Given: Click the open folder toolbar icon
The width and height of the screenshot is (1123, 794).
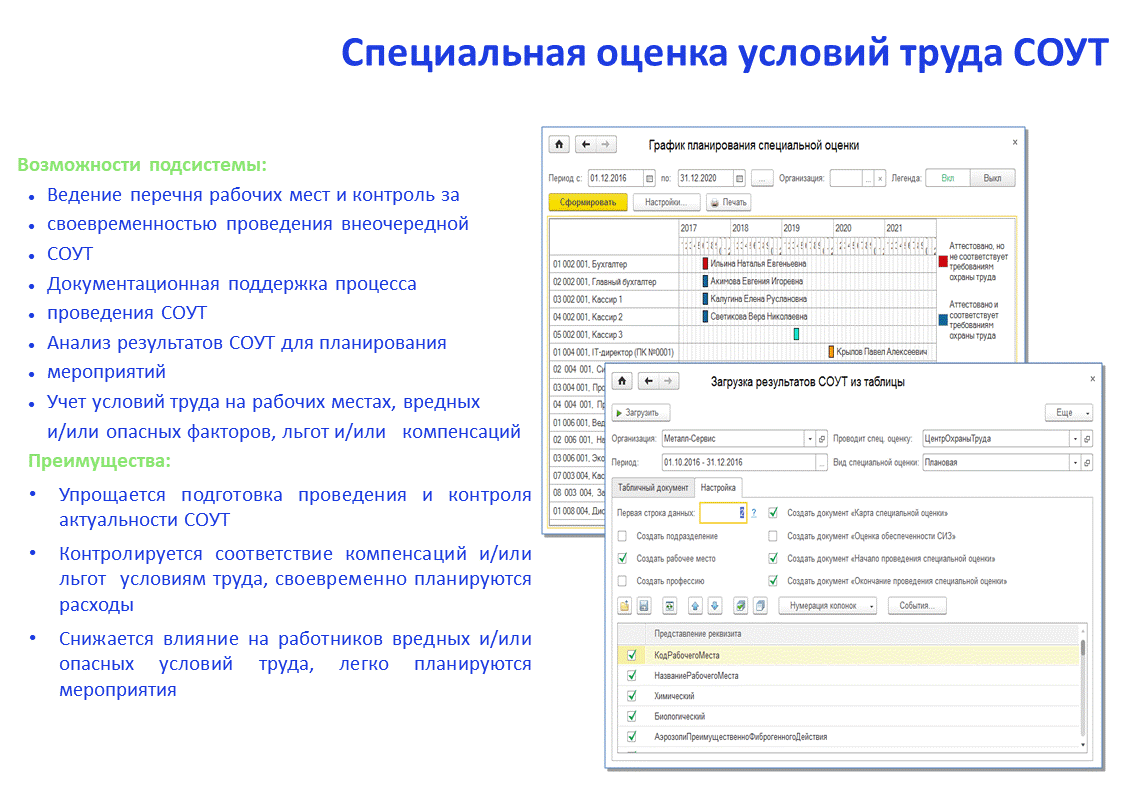Looking at the screenshot, I should tap(625, 606).
